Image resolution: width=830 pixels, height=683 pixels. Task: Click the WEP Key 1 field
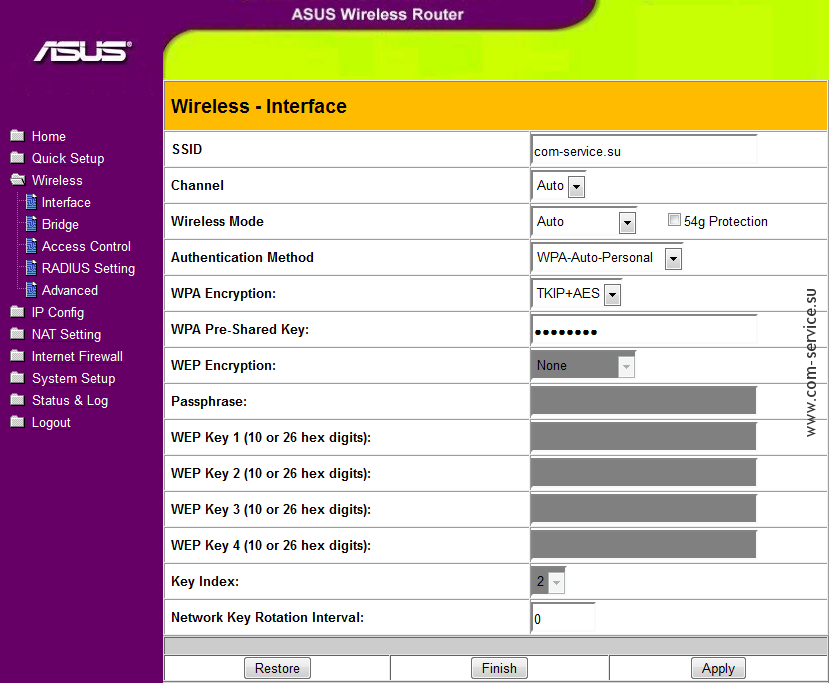click(x=644, y=436)
